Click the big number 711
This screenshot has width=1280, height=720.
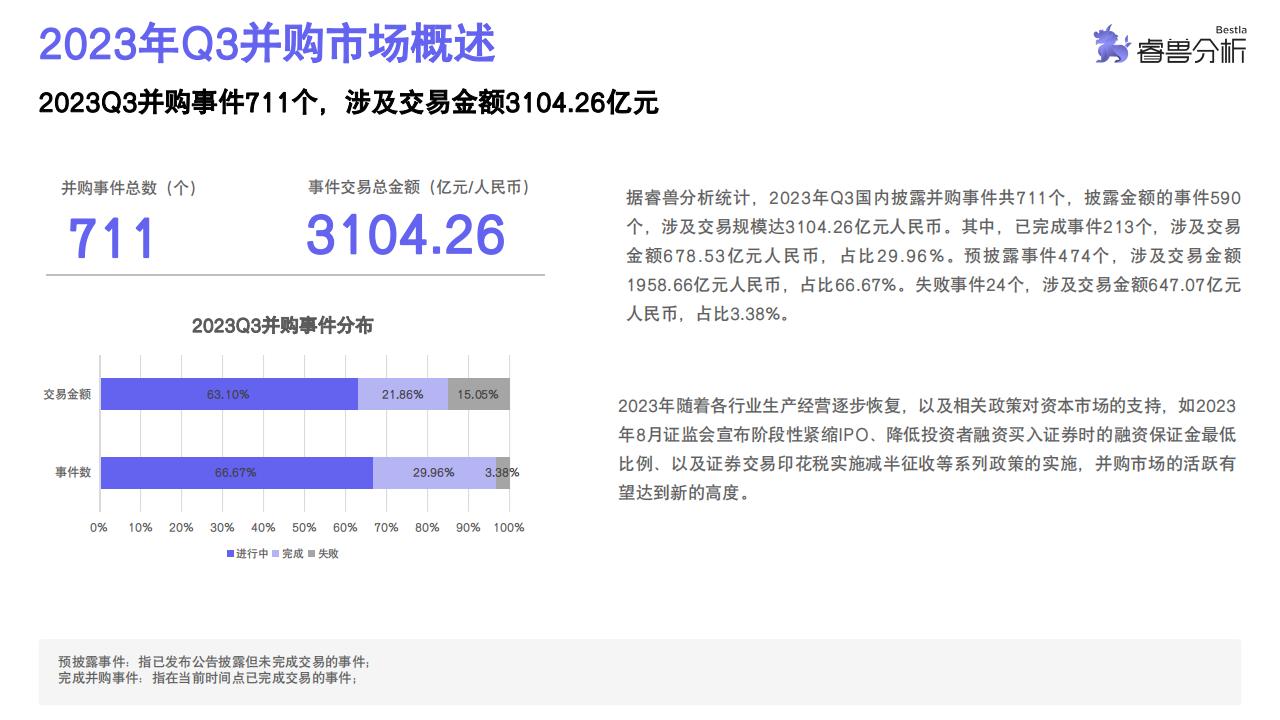click(112, 238)
